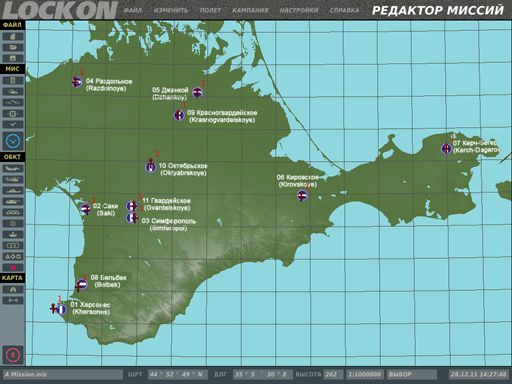512x384 pixels.
Task: Click the checkmark icon in МИС section
Action: pyautogui.click(x=13, y=124)
